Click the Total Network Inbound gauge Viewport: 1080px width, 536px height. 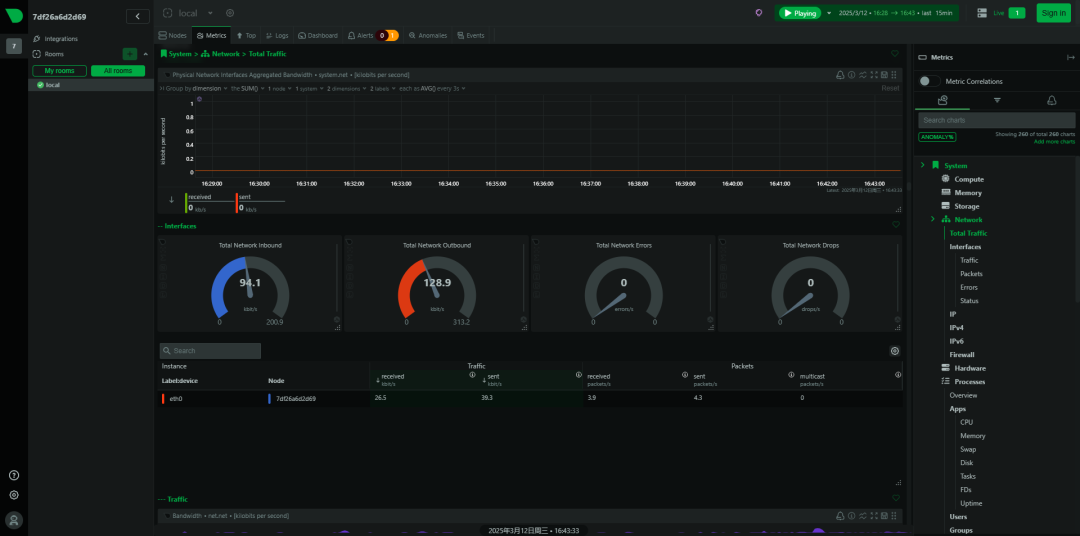(x=250, y=285)
